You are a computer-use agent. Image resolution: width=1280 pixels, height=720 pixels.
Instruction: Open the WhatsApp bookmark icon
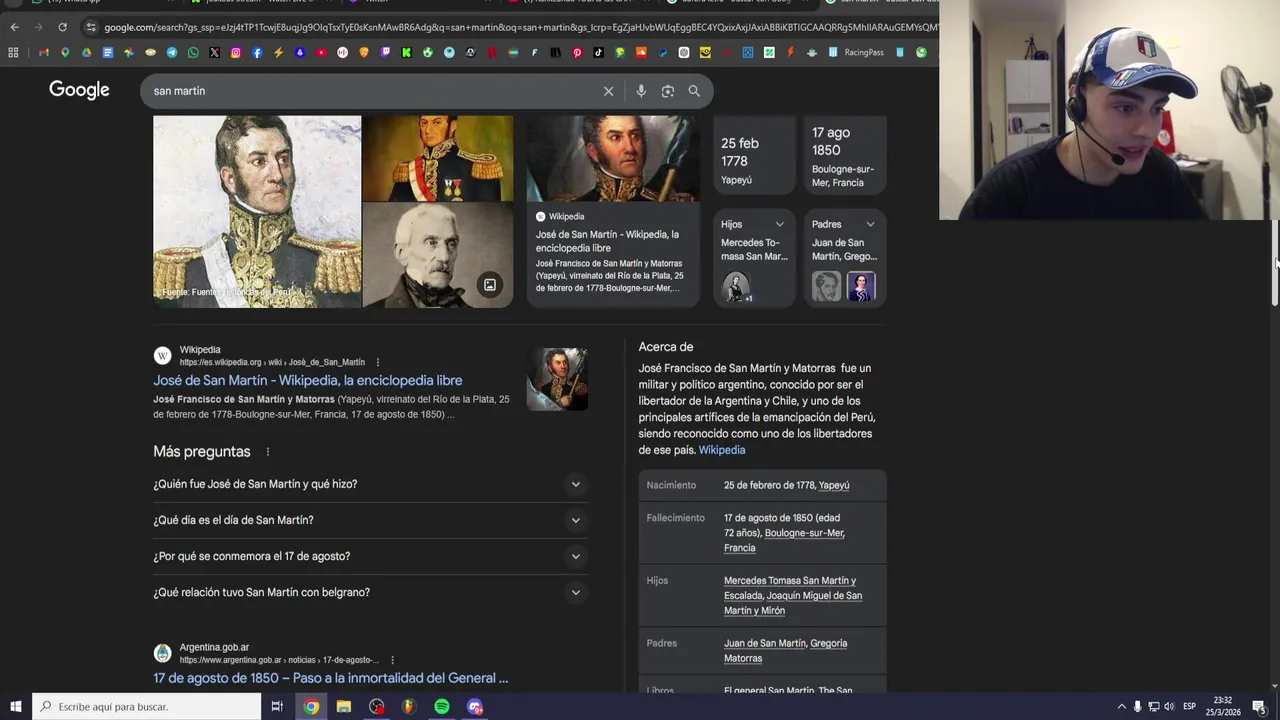tap(193, 52)
